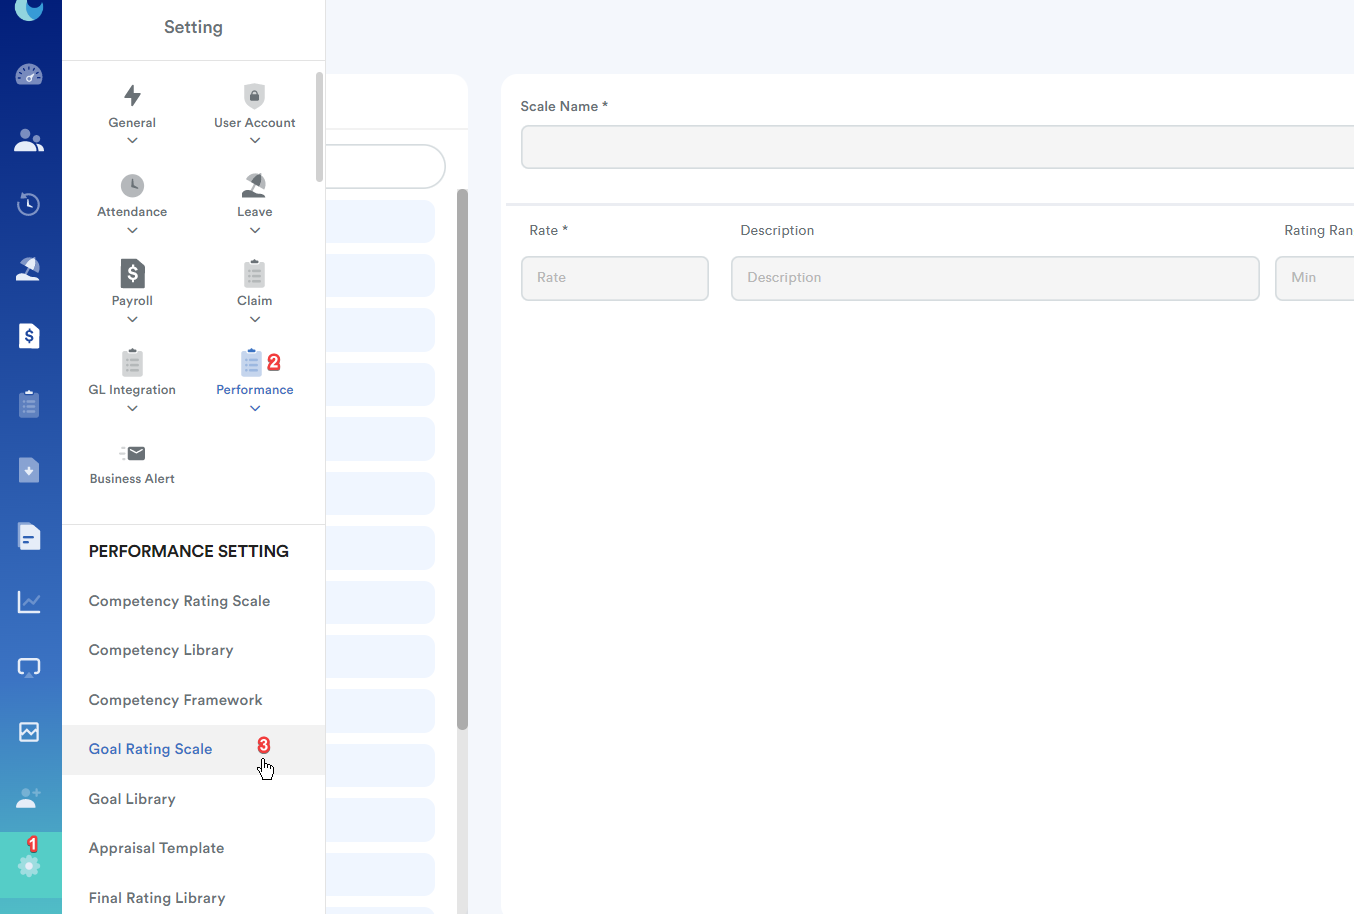Open the download document icon in navigation bar

tap(29, 470)
